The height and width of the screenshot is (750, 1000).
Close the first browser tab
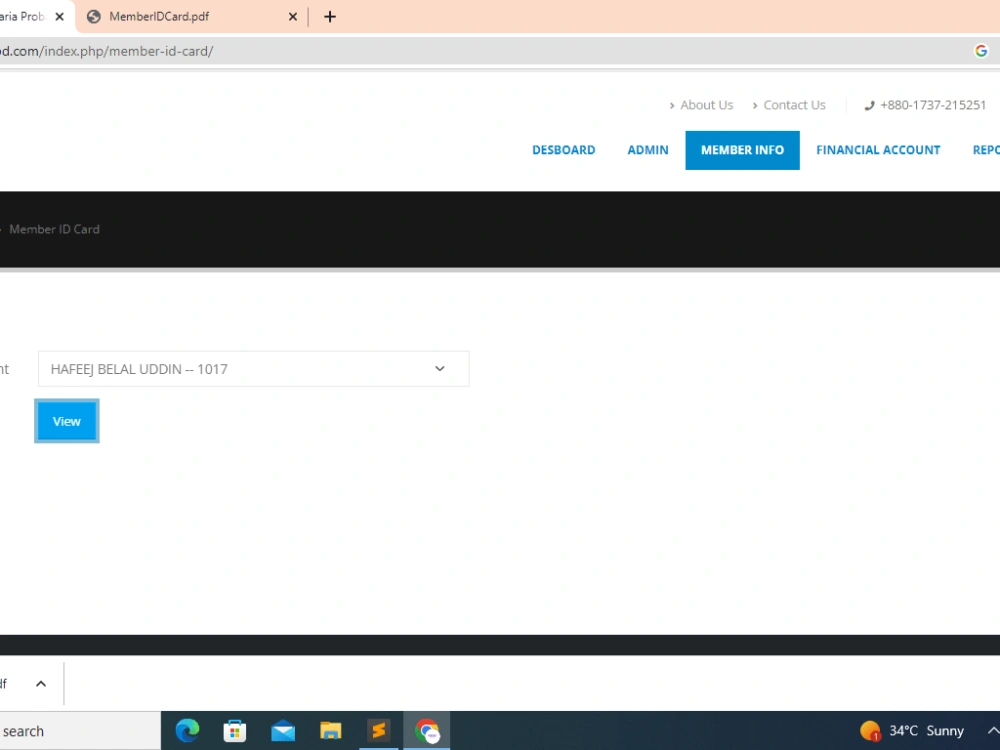(59, 17)
